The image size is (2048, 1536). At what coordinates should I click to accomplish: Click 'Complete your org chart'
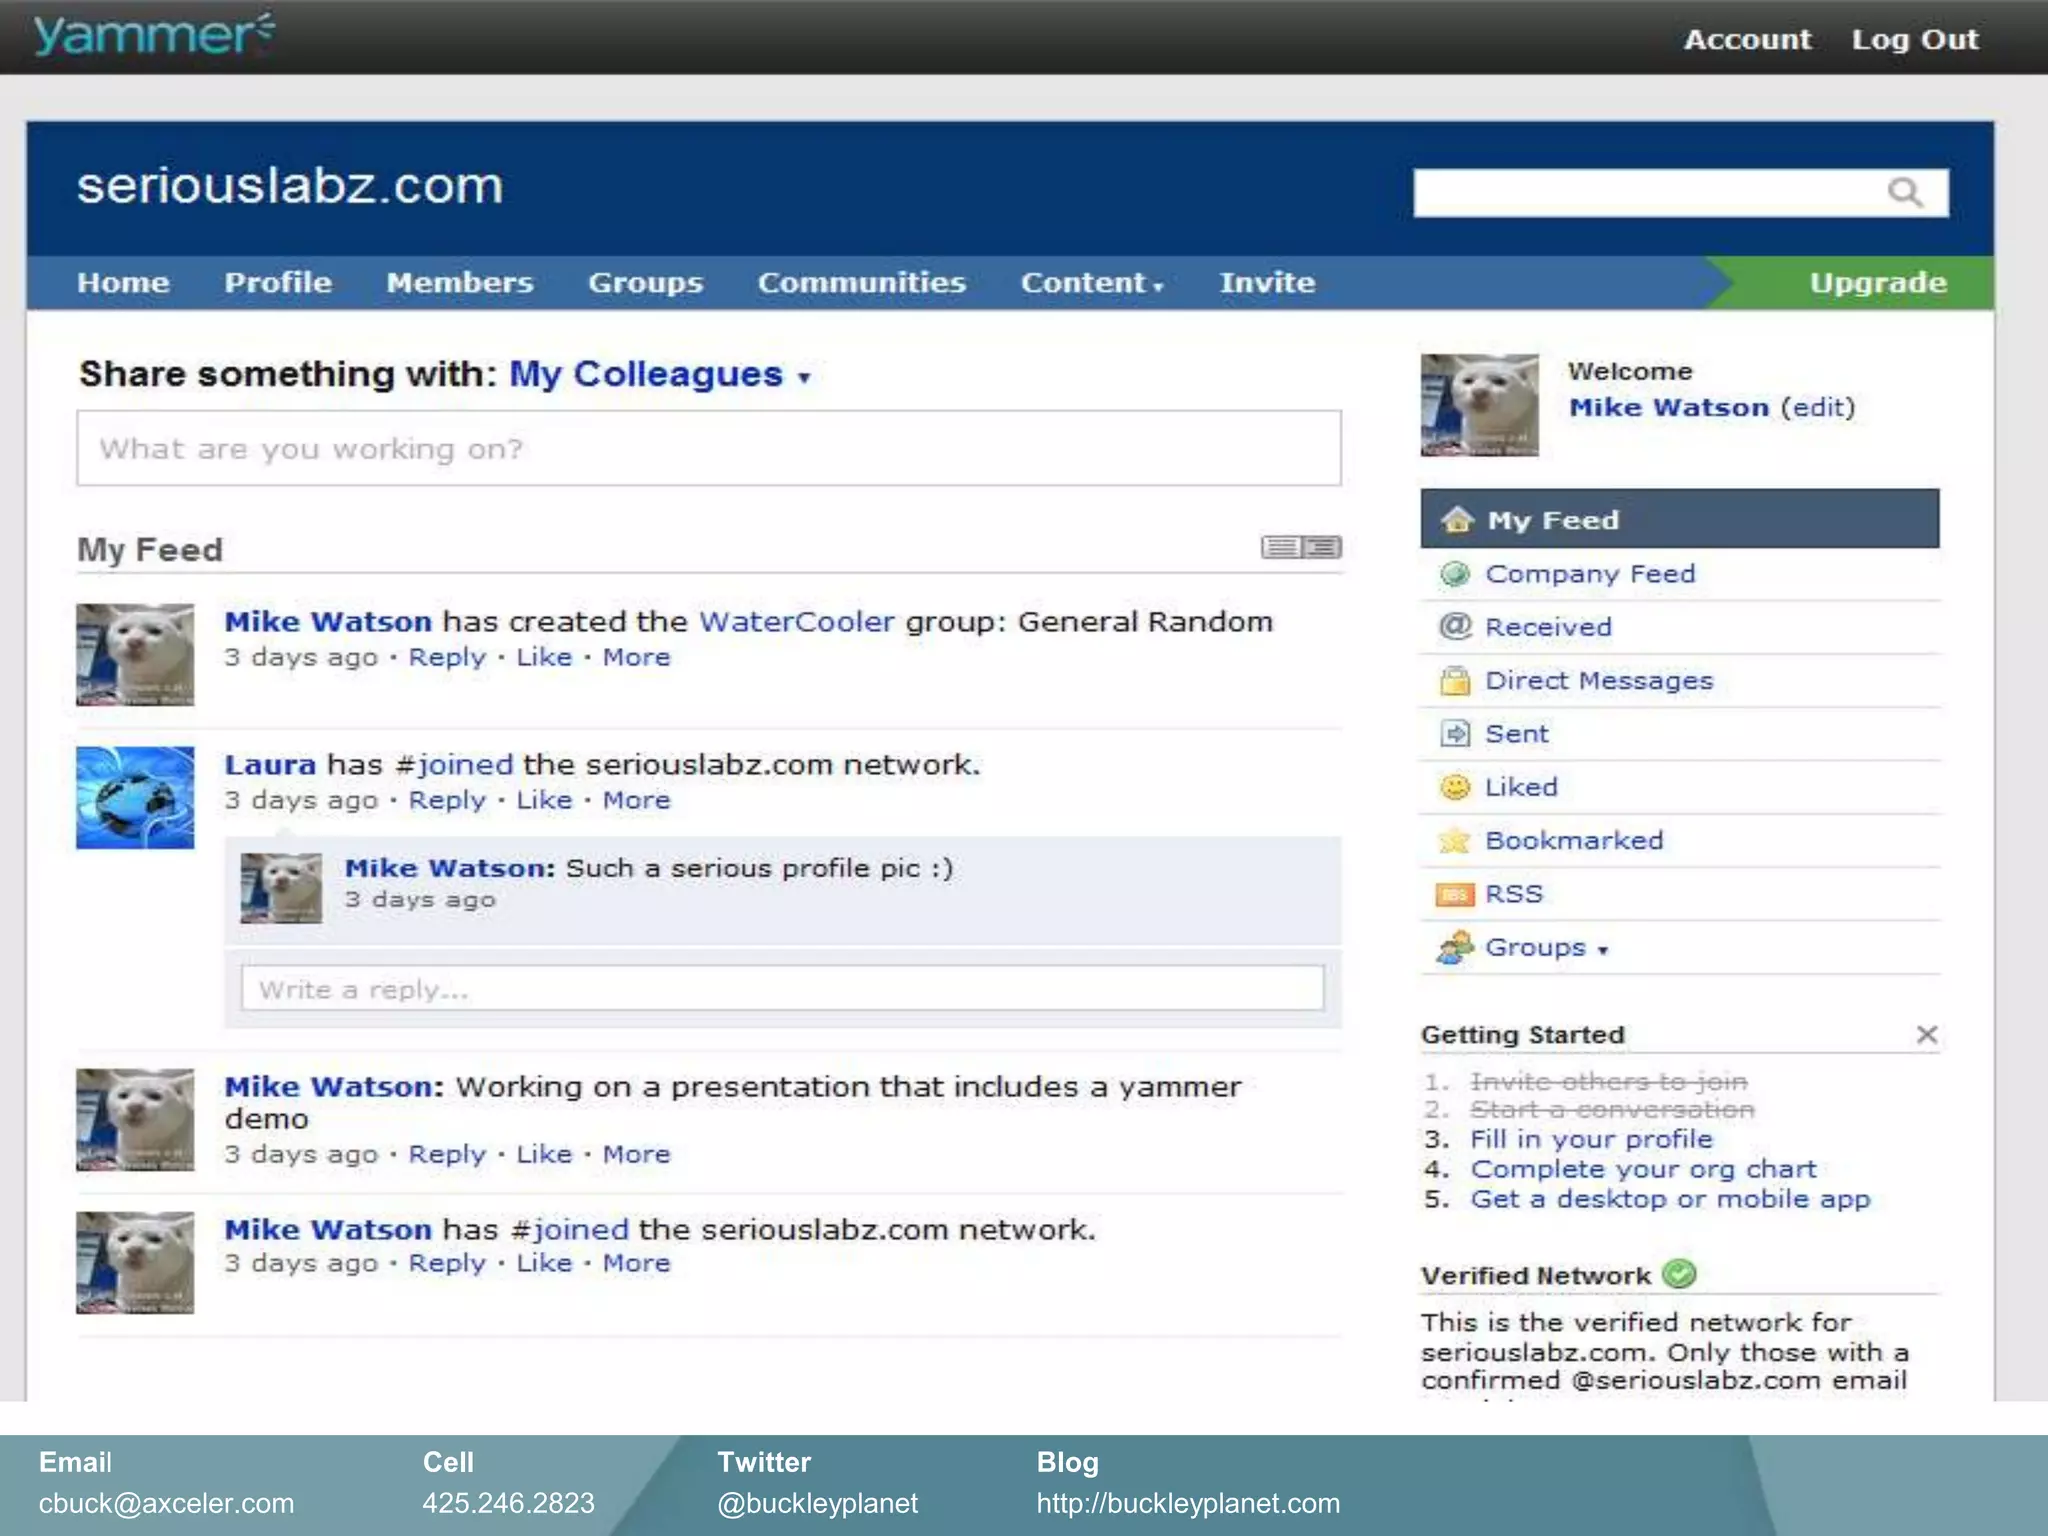[1643, 1169]
